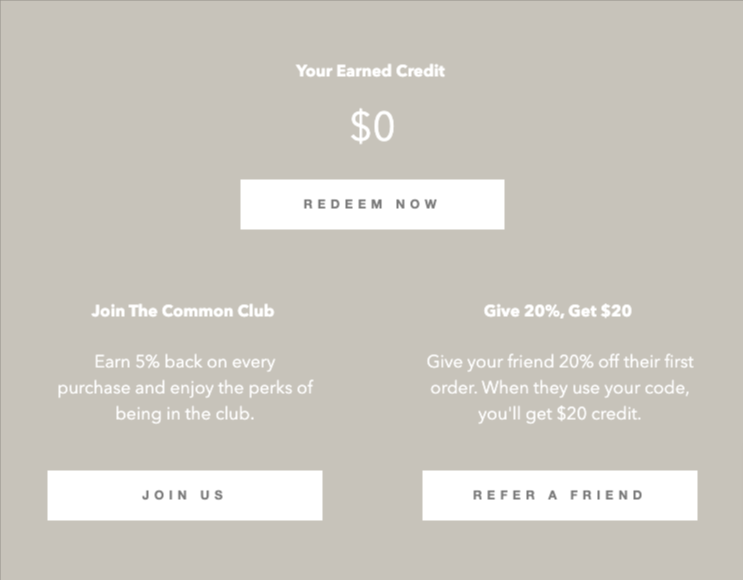This screenshot has height=580, width=743.
Task: Click 'Get $20' in the right heading
Action: pyautogui.click(x=600, y=311)
